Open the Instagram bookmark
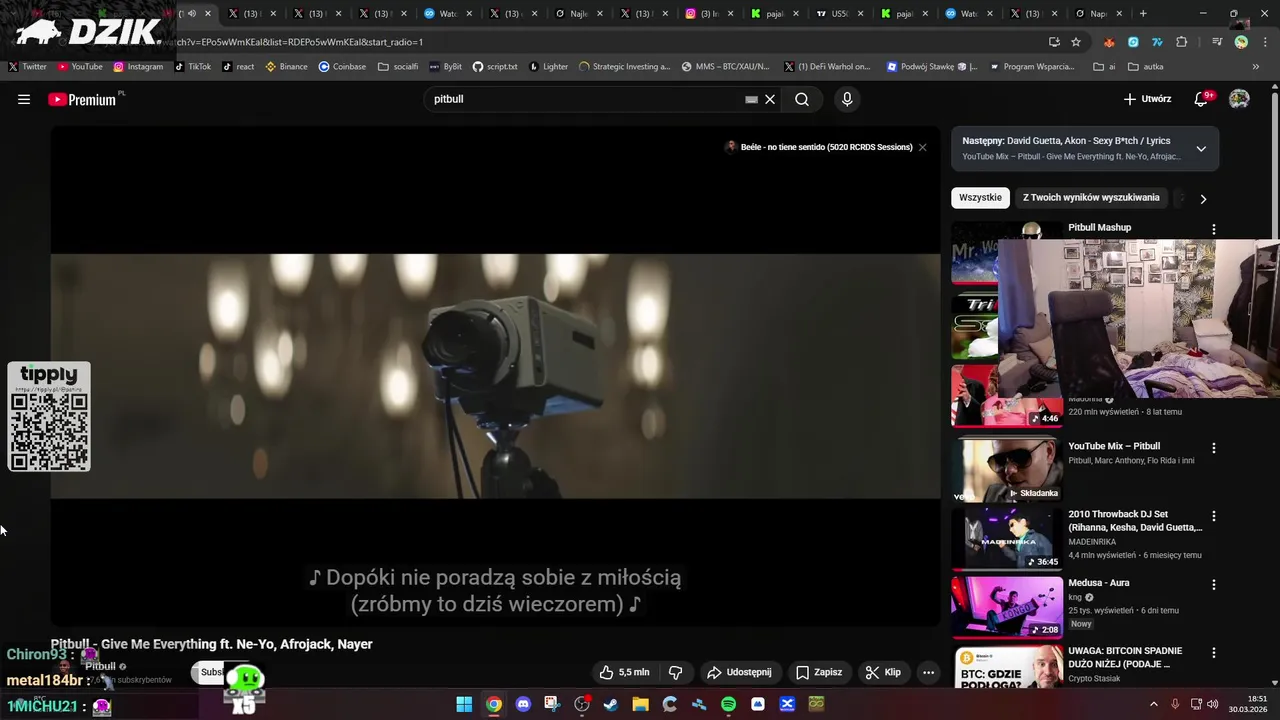The height and width of the screenshot is (720, 1280). 138,66
